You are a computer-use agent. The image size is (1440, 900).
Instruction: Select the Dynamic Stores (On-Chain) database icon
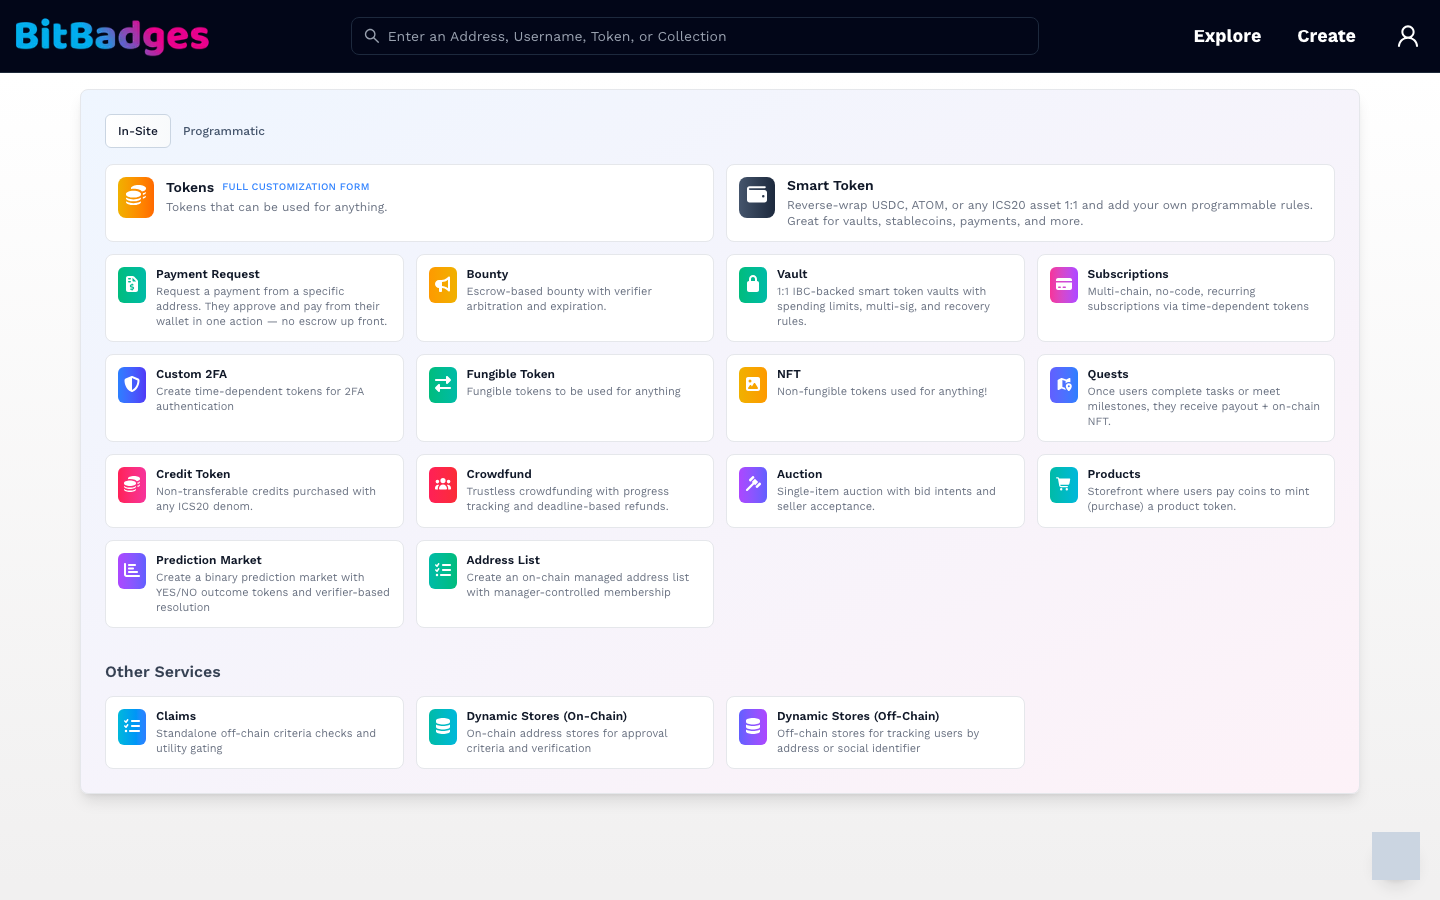click(x=443, y=727)
